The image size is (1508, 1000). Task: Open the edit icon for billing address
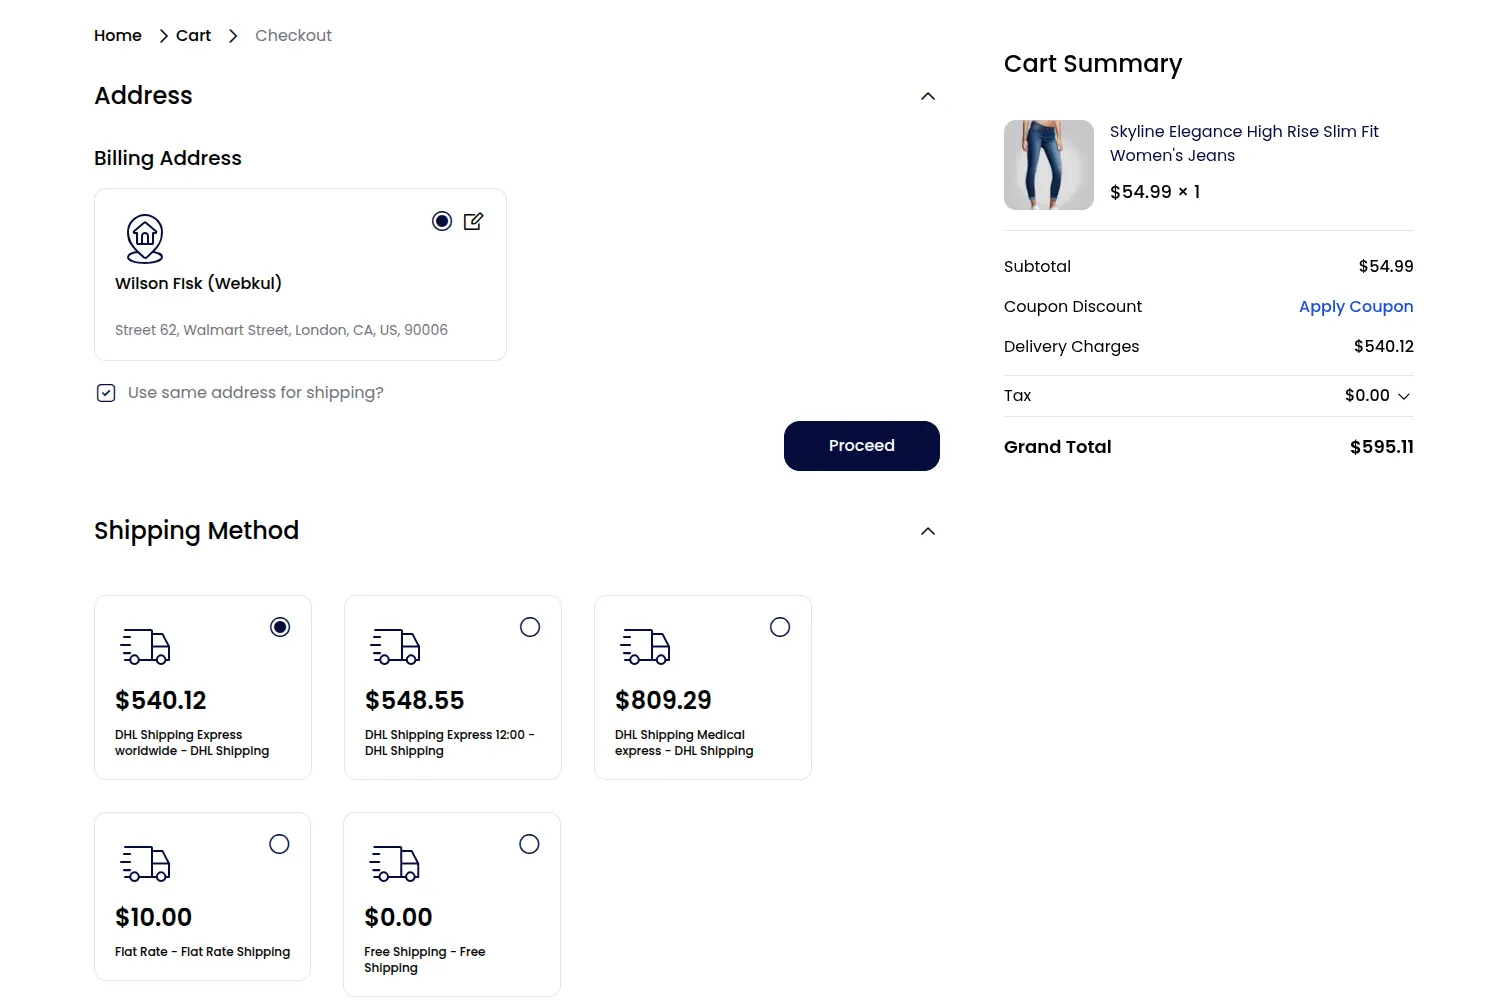(x=474, y=221)
